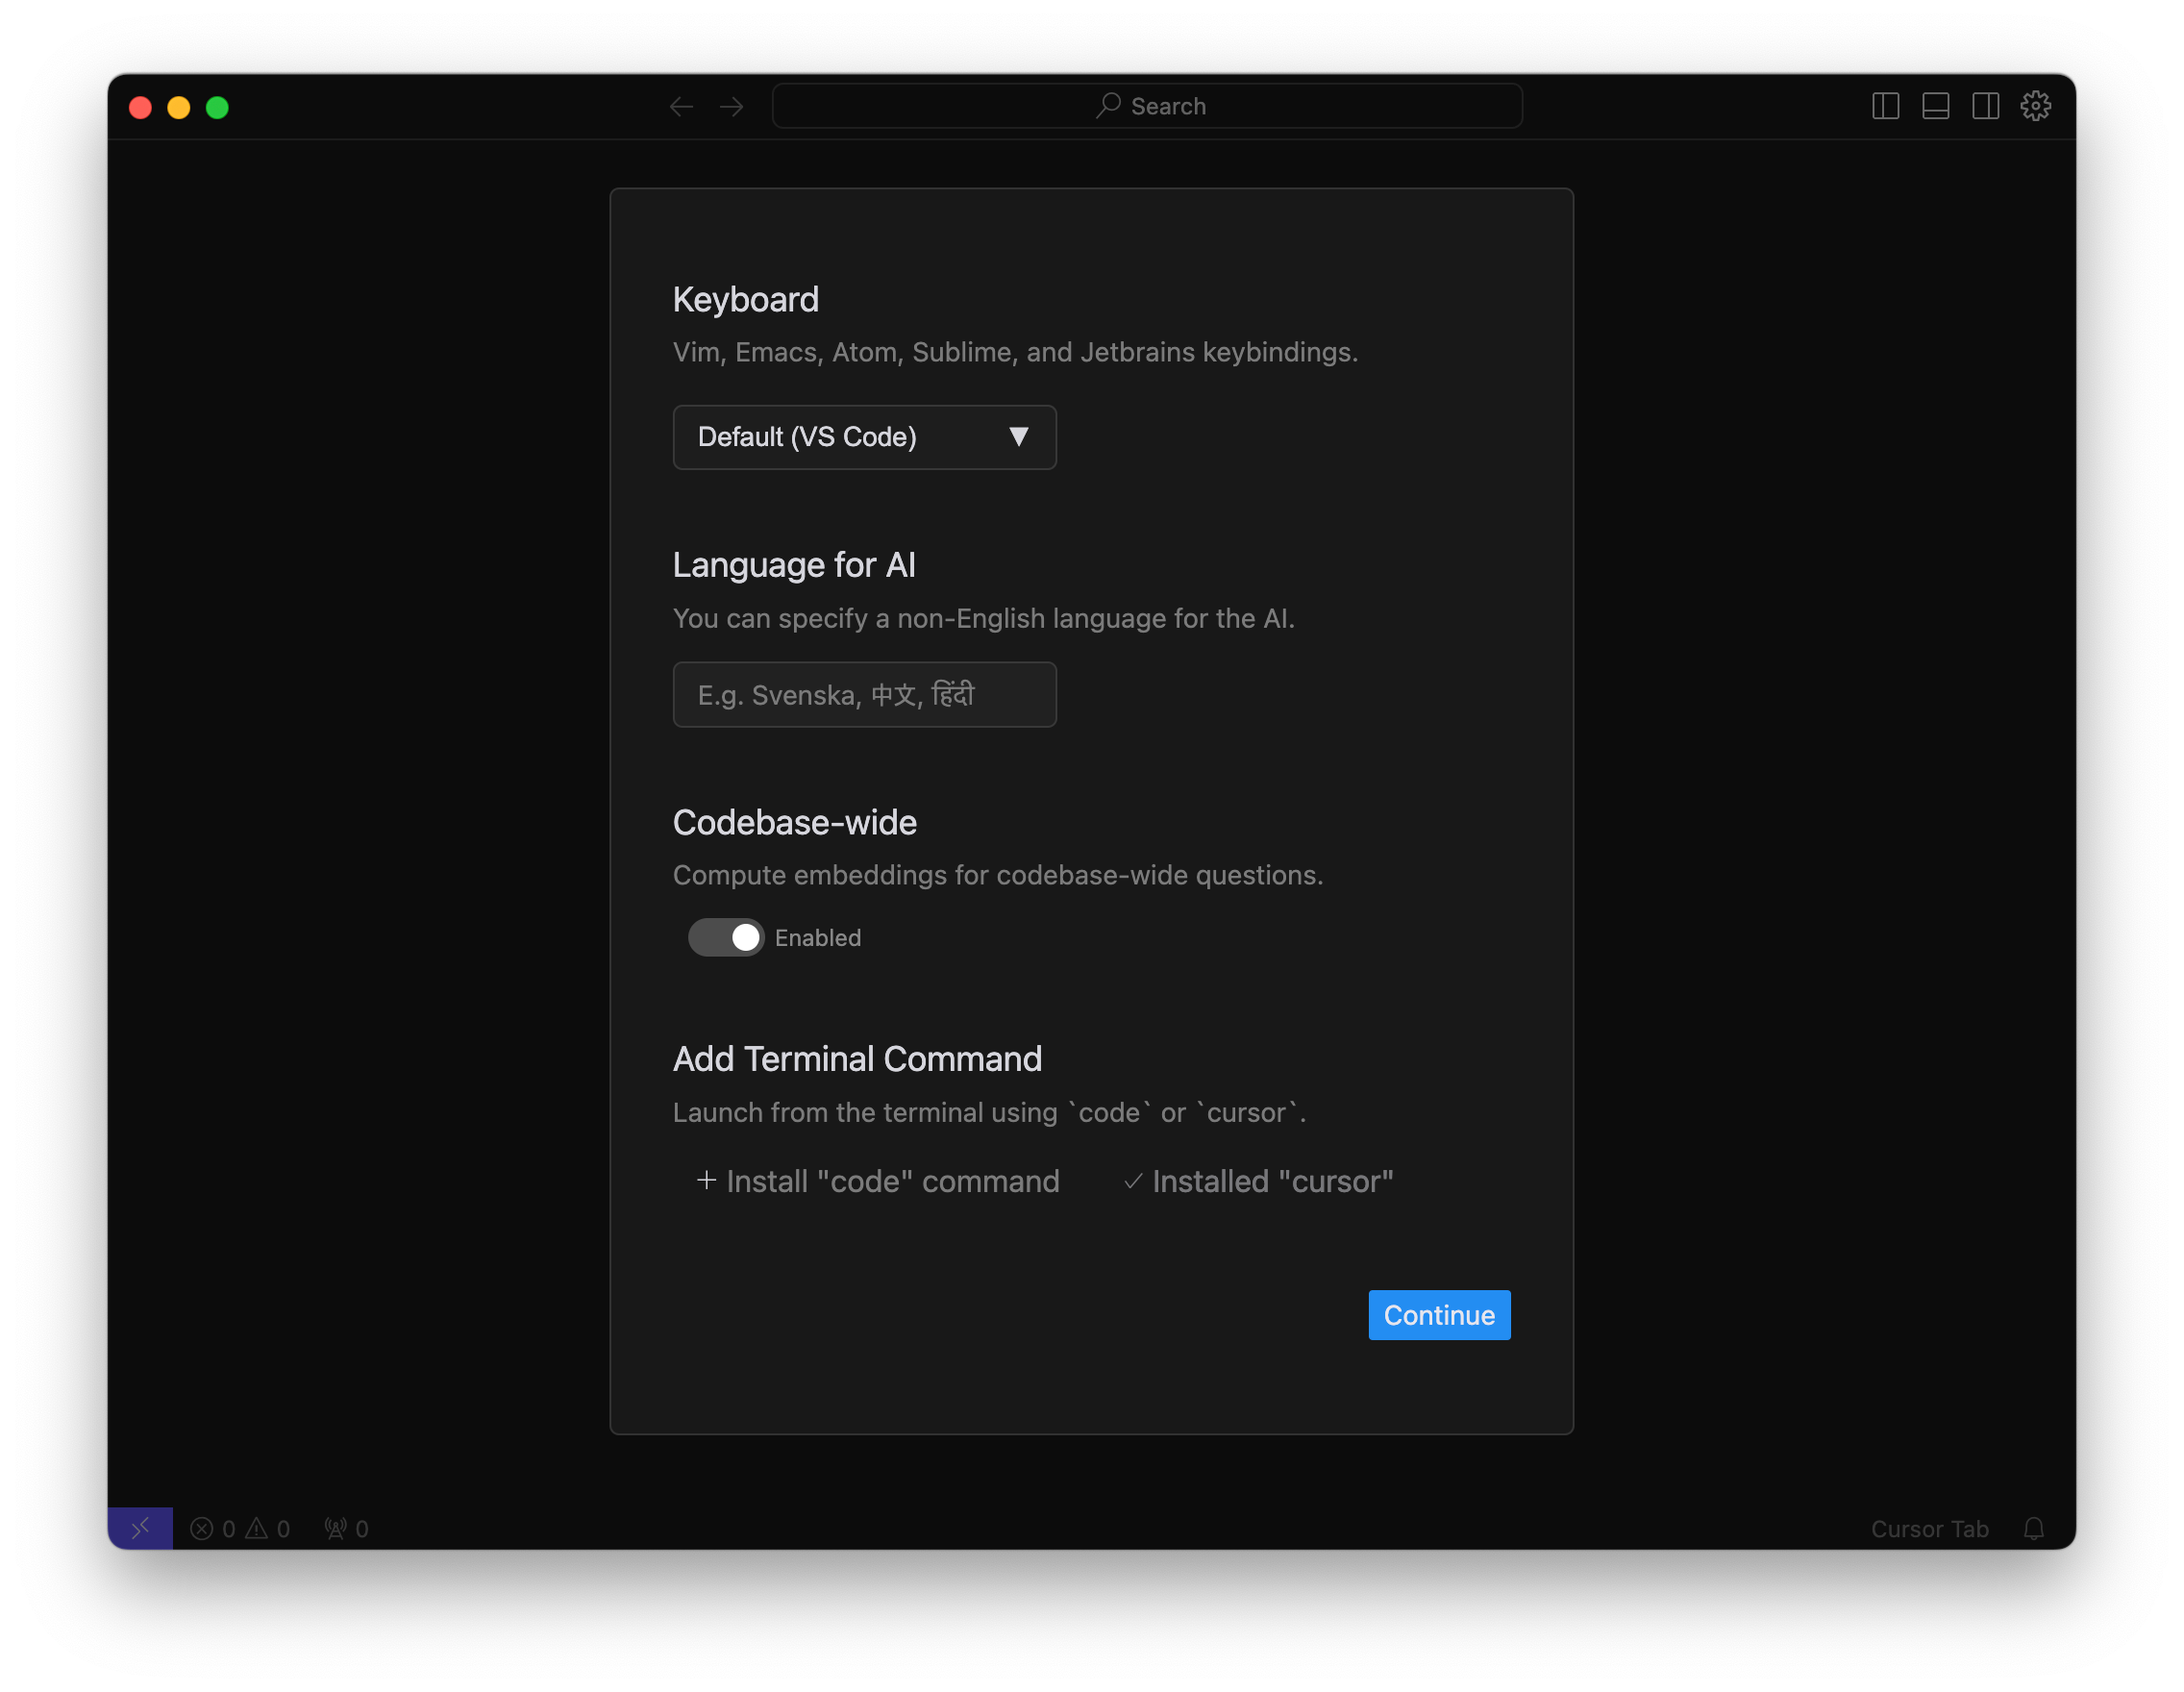Toggle primary sidebar layout icon
Viewport: 2184px width, 1692px height.
(x=1885, y=106)
